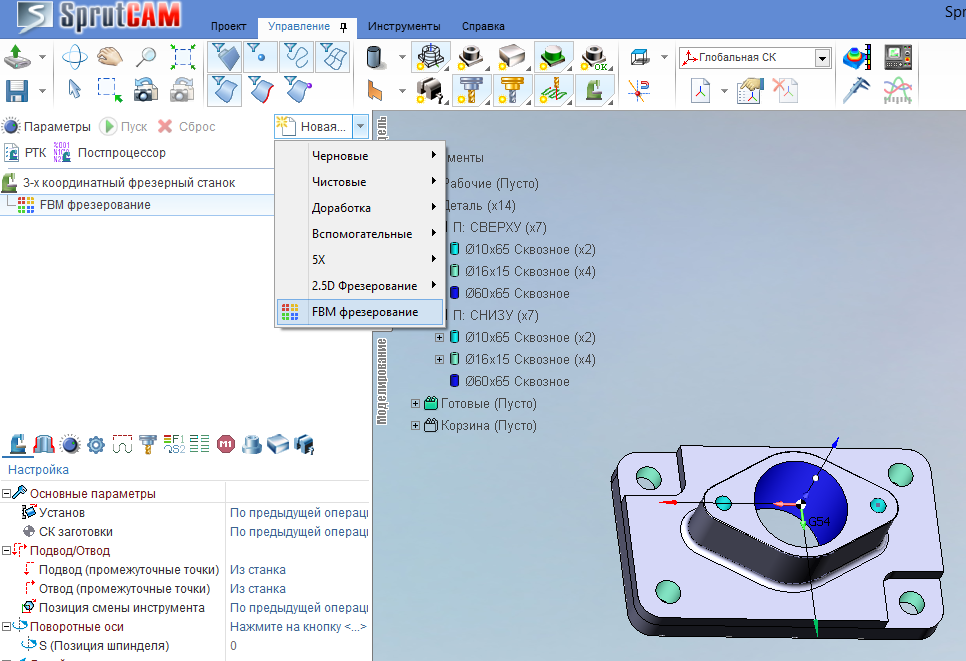This screenshot has width=966, height=661.
Task: Open the M1 commands tab icon
Action: [x=225, y=444]
